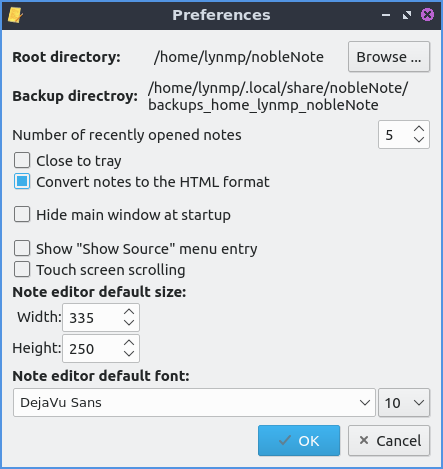Decrease the note editor Height value
This screenshot has width=443, height=469.
129,354
